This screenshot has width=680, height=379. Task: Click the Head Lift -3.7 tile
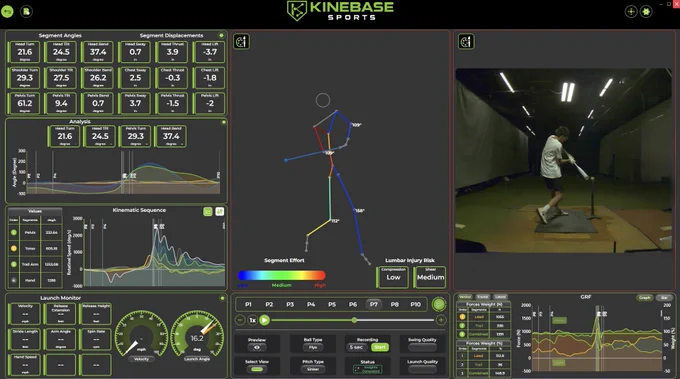210,52
